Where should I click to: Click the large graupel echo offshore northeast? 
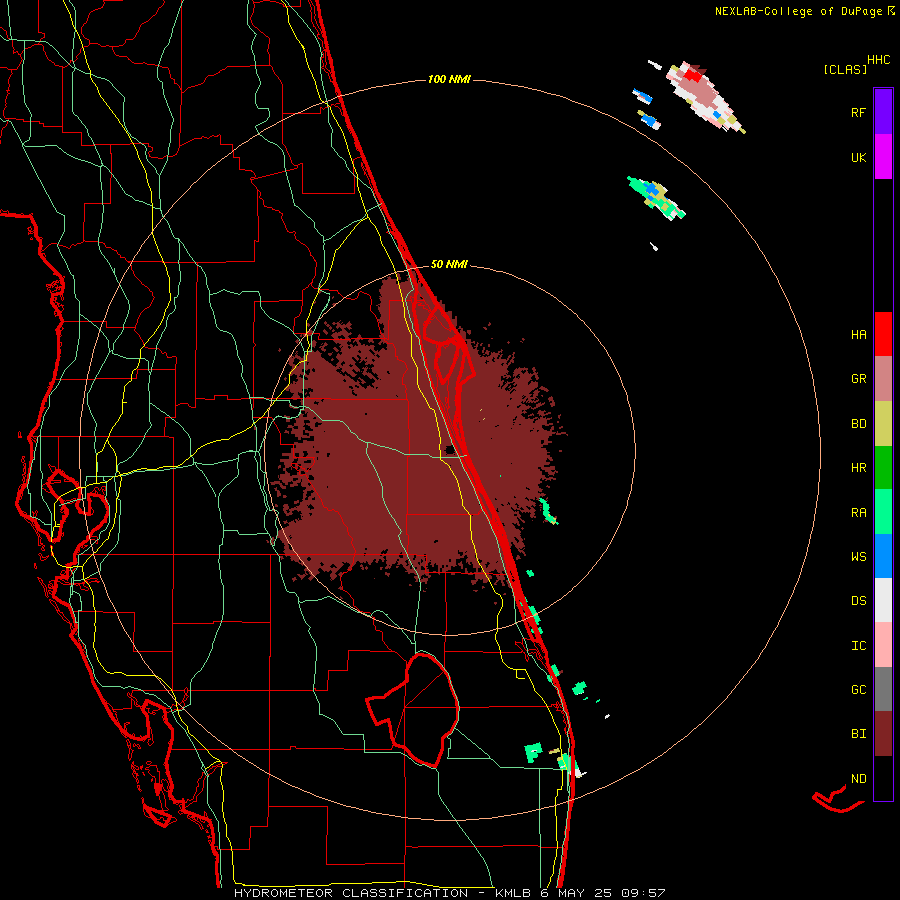705,96
